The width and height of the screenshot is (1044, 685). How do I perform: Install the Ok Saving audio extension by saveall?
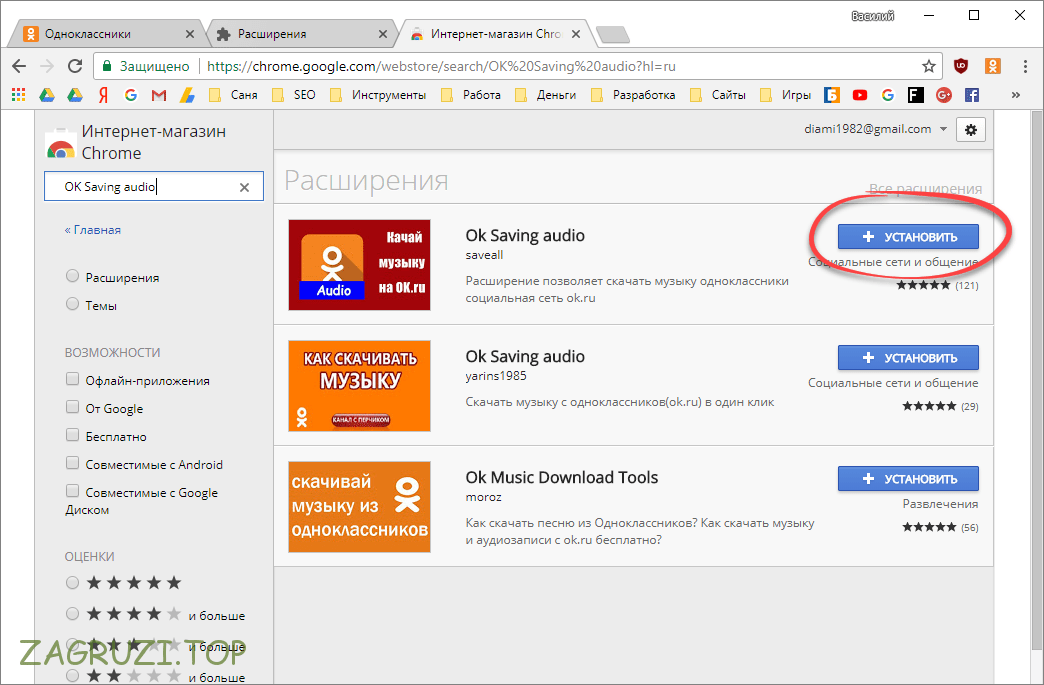(x=908, y=237)
